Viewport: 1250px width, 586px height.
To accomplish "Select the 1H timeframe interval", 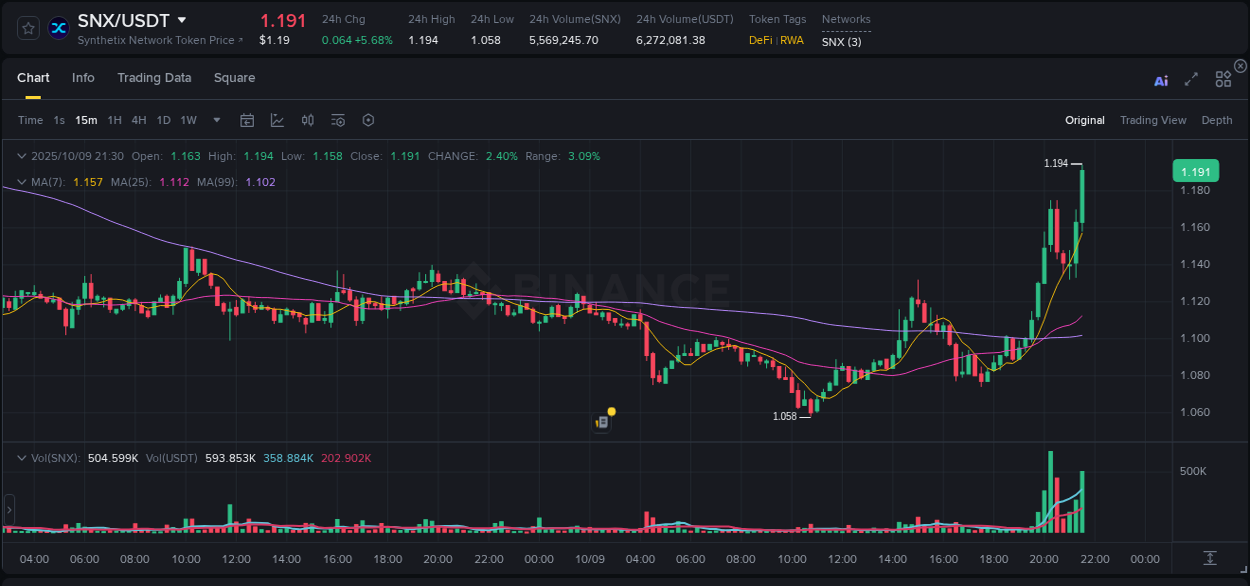I will click(115, 119).
